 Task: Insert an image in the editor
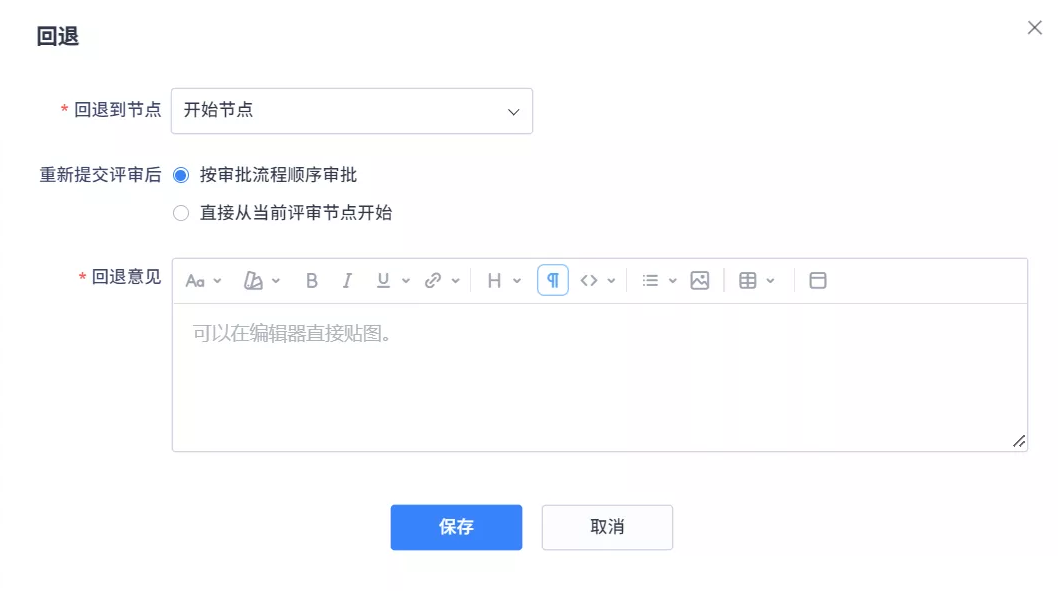click(x=699, y=280)
